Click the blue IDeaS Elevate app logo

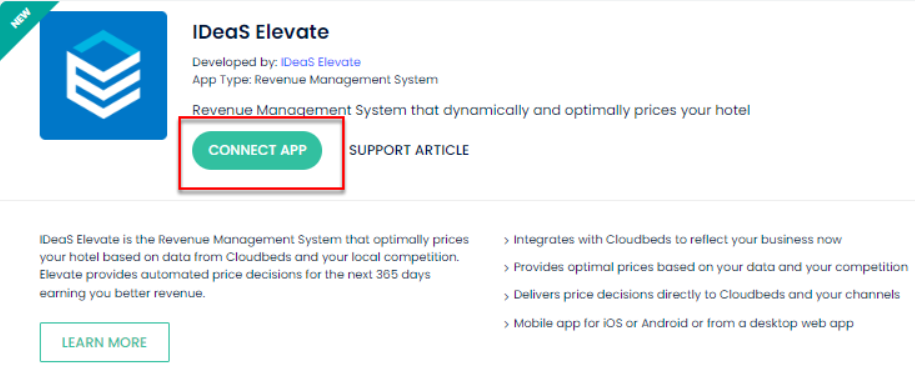click(x=103, y=76)
